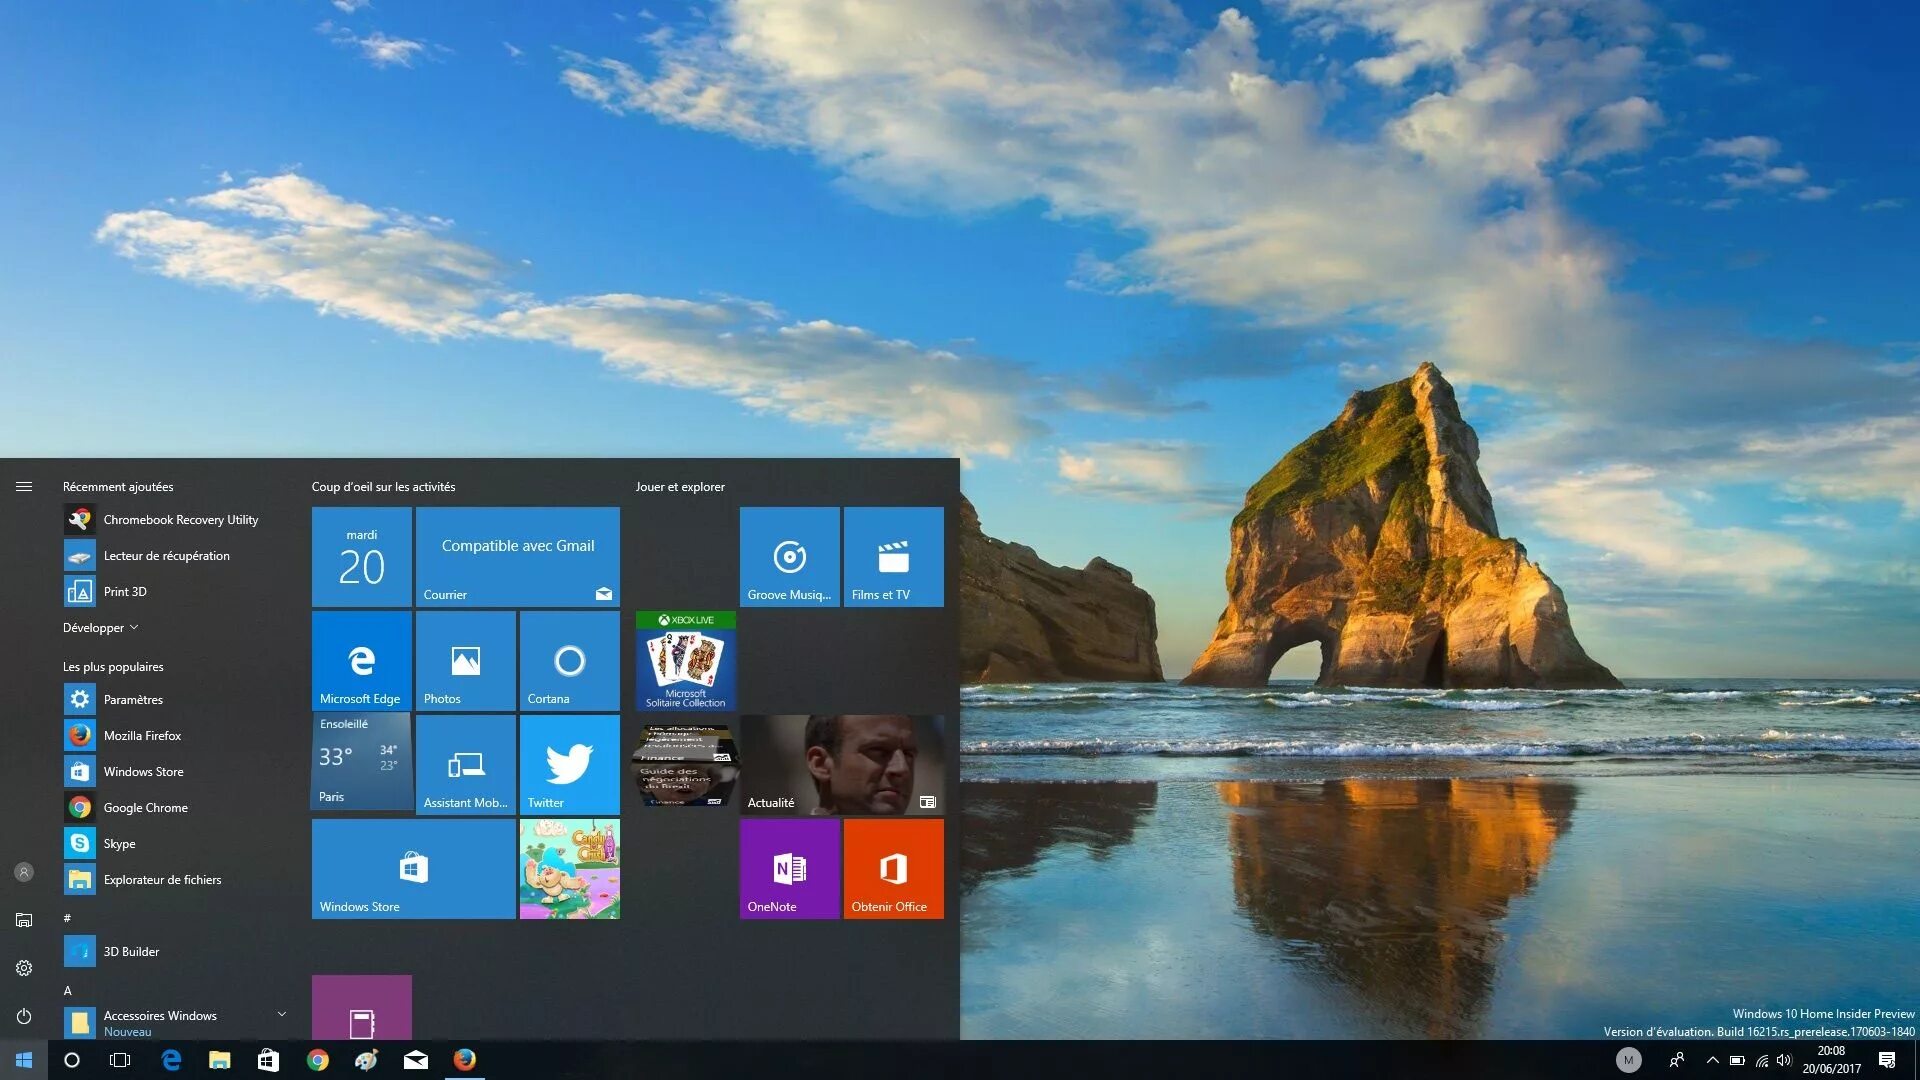This screenshot has height=1080, width=1920.
Task: Expand the Développer section
Action: click(99, 626)
